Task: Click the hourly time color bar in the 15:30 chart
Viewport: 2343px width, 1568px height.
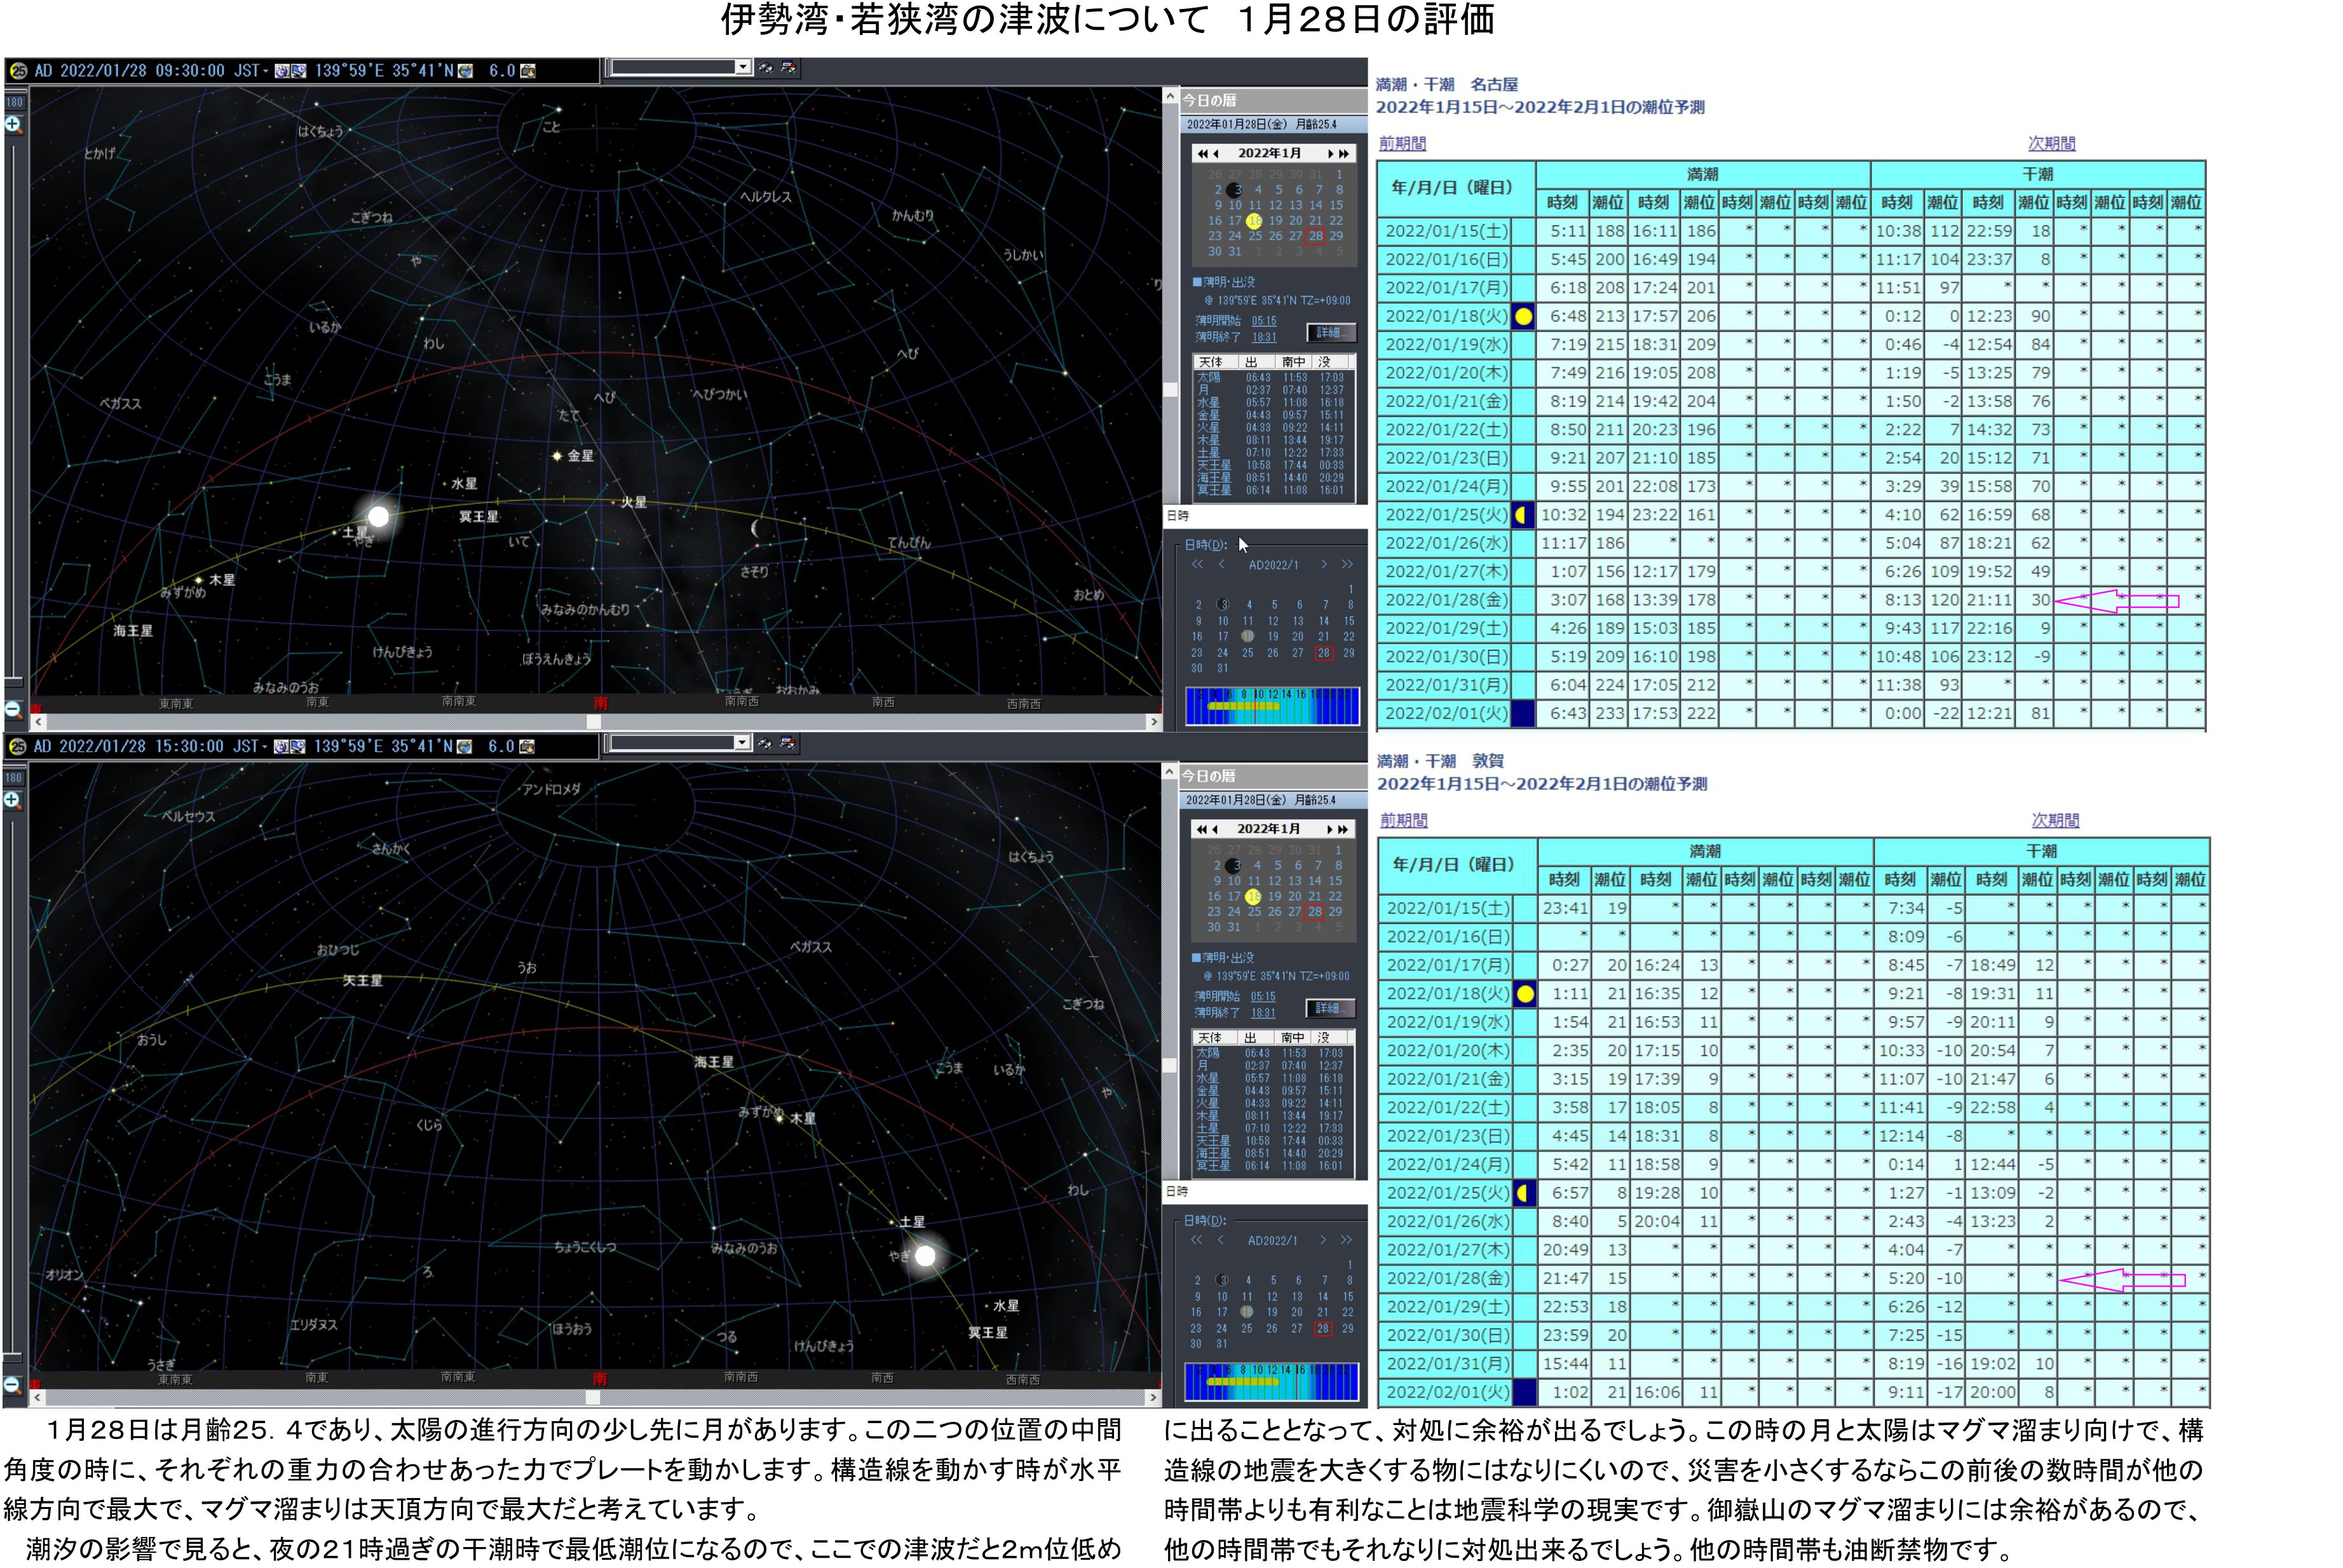Action: 1271,1381
